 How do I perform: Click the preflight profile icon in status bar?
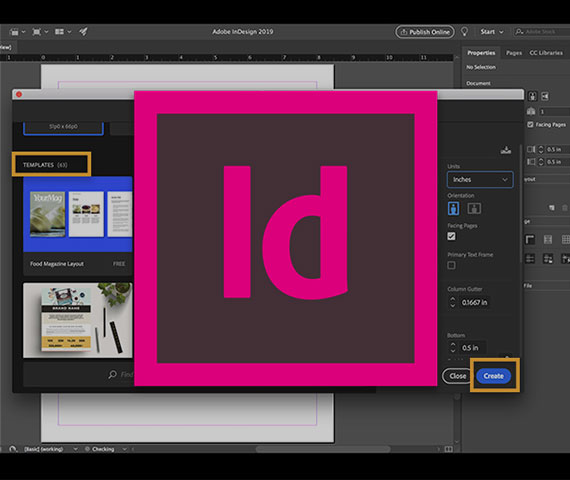pos(13,449)
